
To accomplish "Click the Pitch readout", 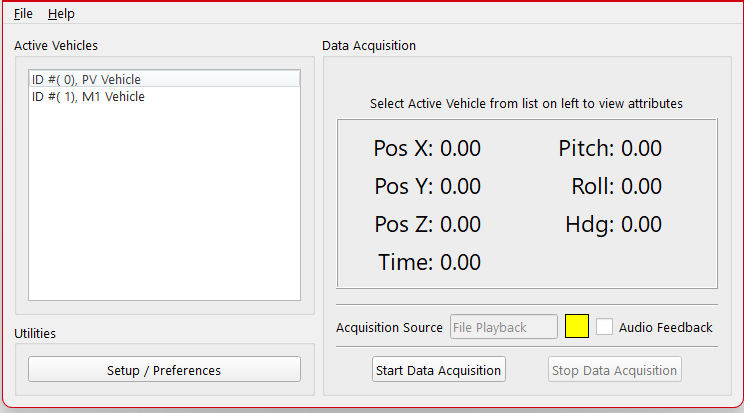I will (x=610, y=149).
